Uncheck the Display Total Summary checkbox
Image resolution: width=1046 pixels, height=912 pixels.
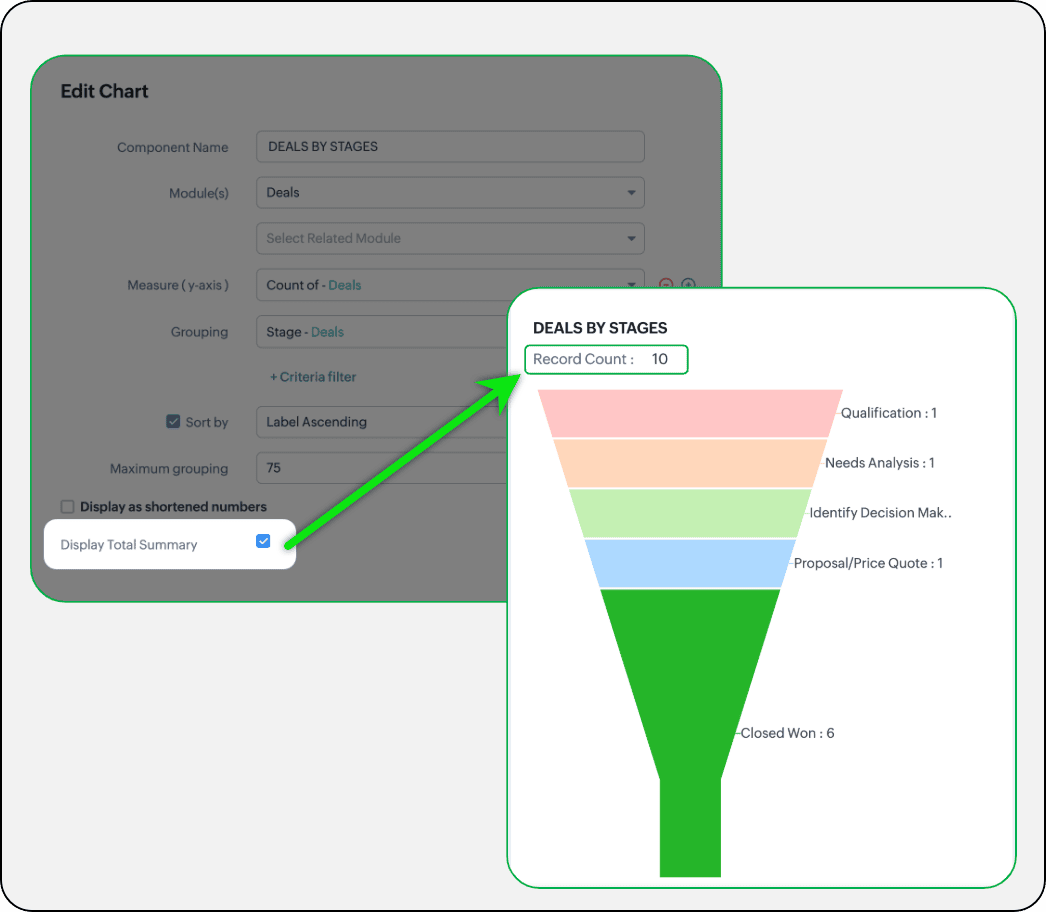pyautogui.click(x=263, y=541)
